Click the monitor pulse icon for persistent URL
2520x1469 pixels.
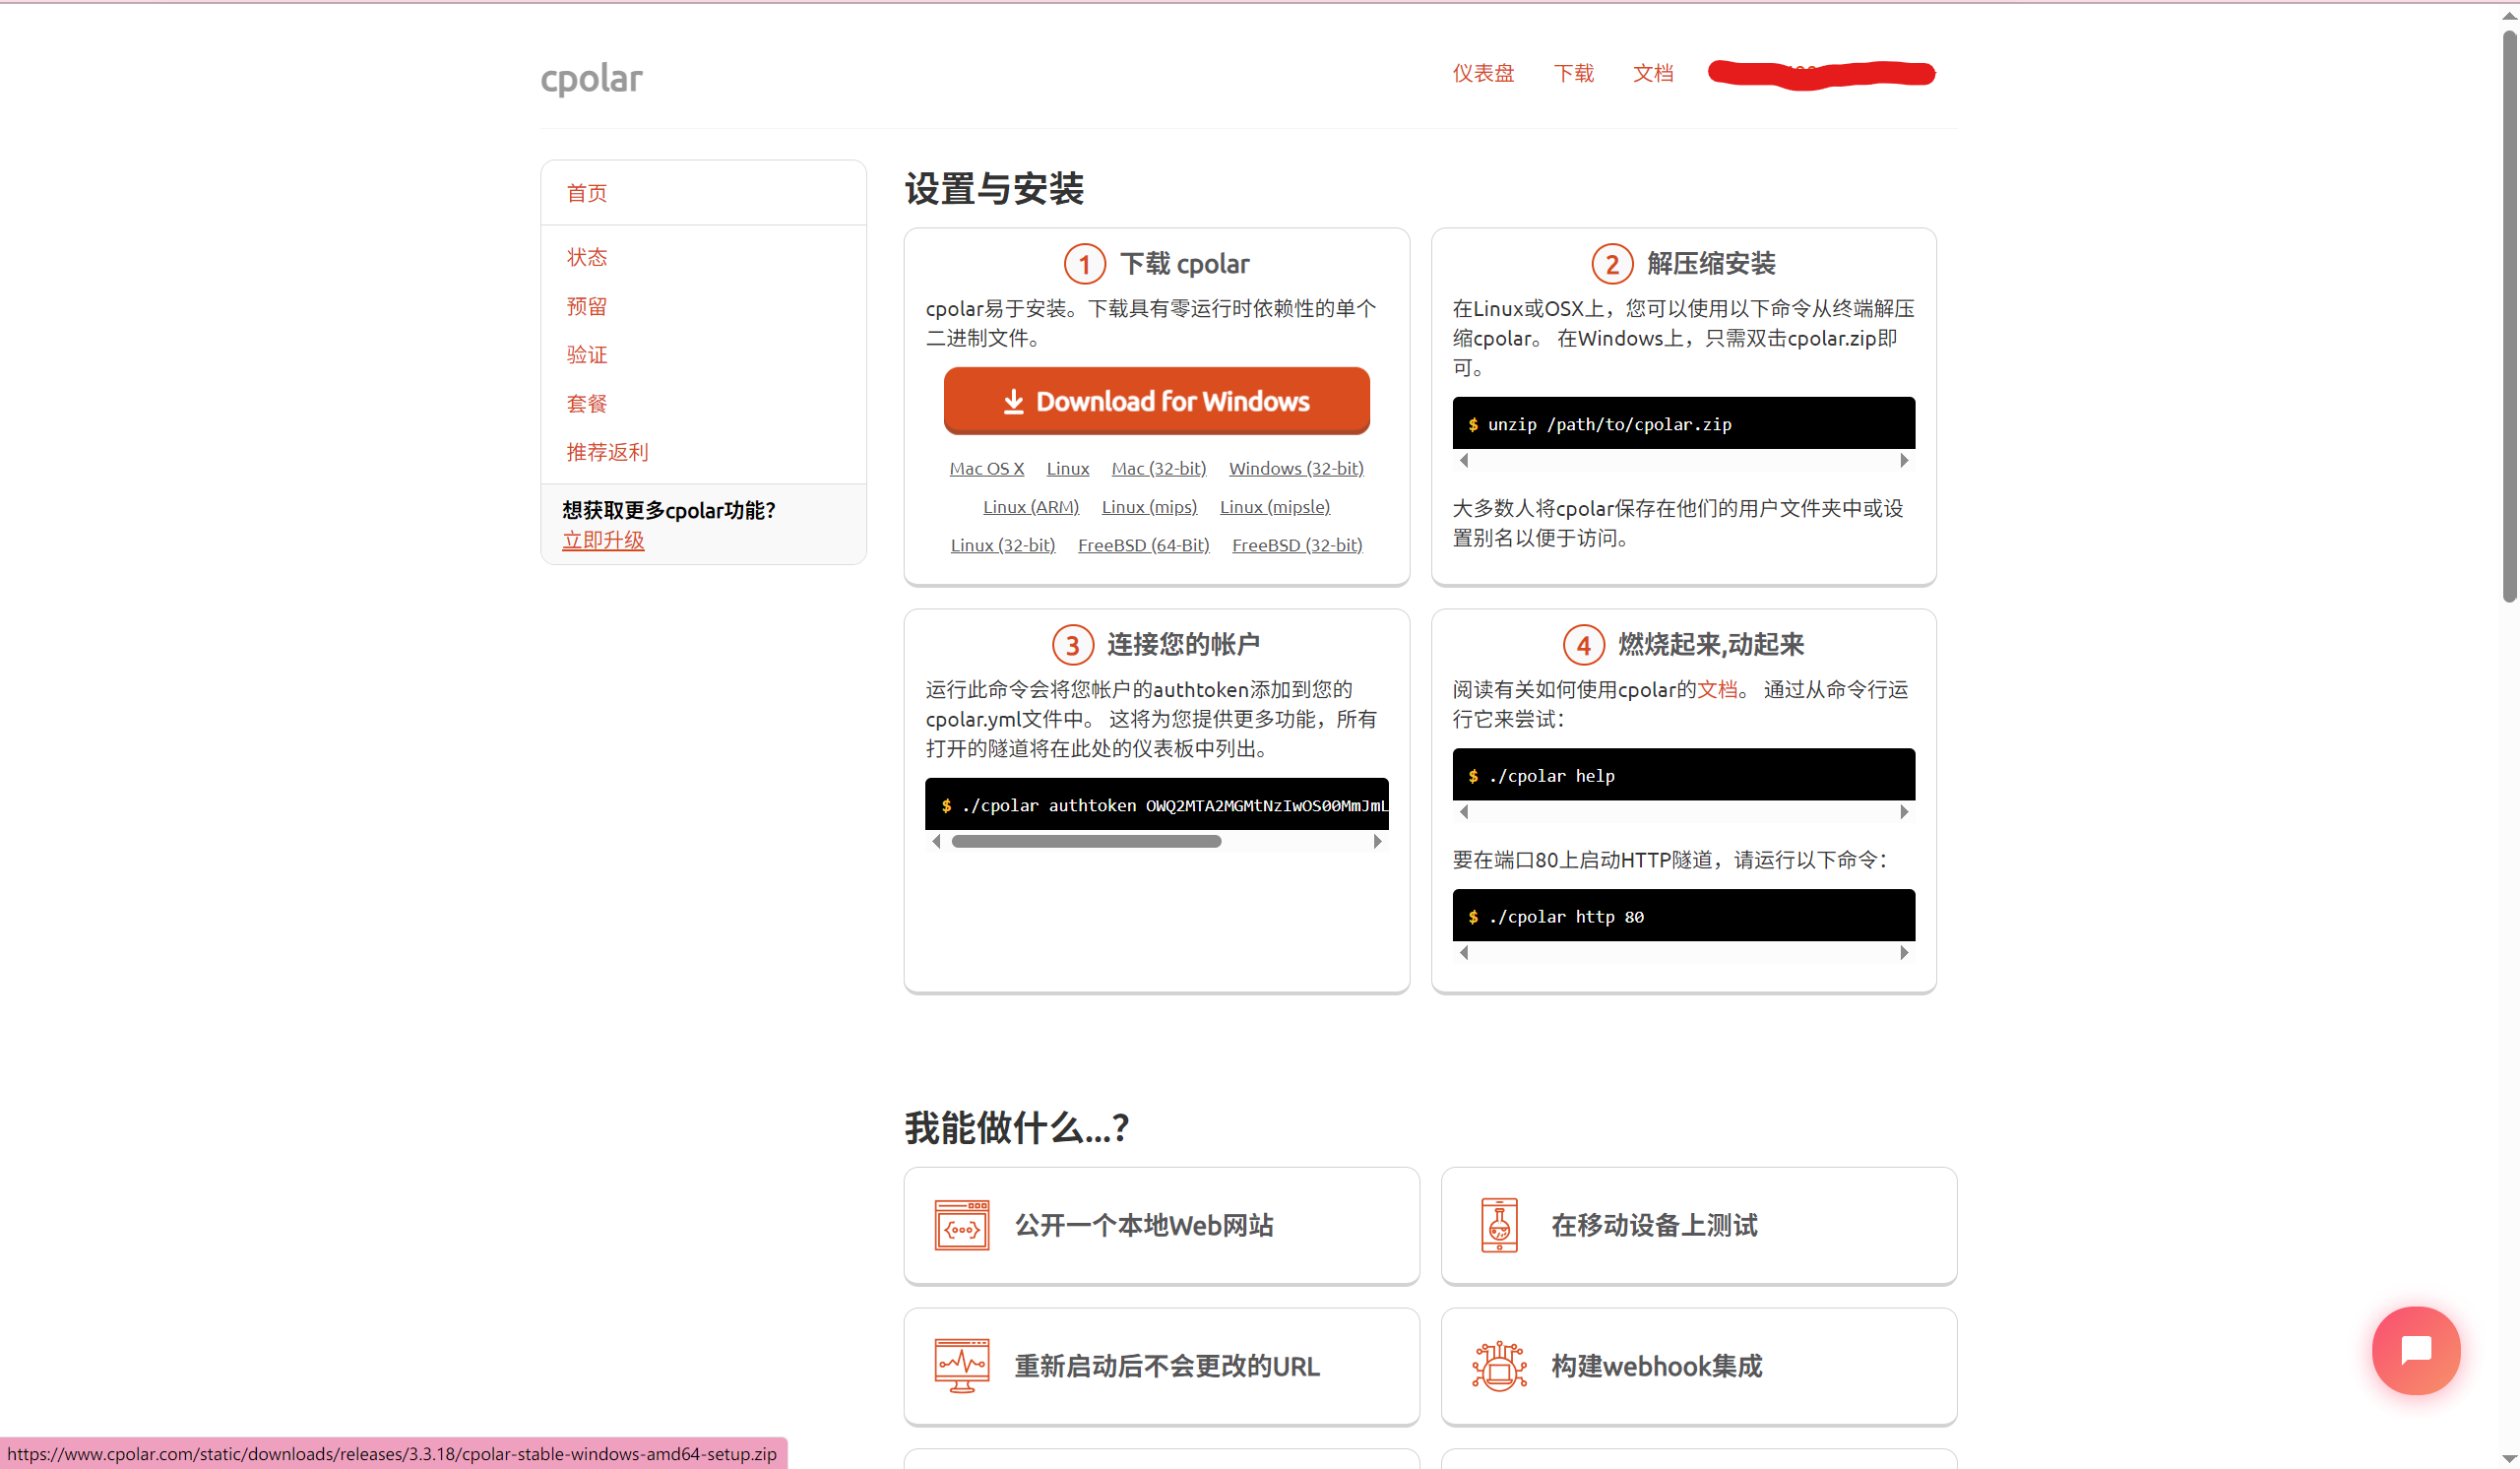[962, 1366]
